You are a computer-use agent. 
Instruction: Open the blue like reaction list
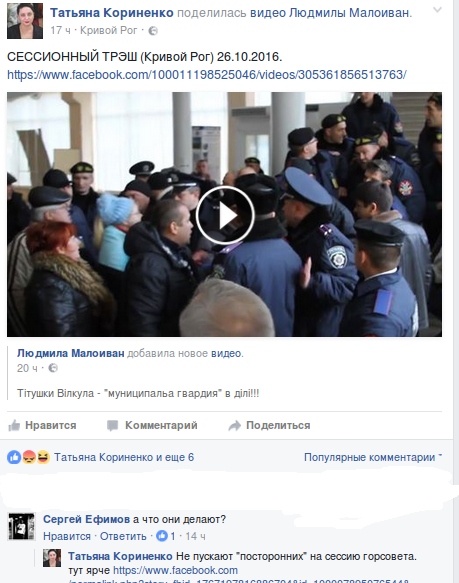pyautogui.click(x=14, y=457)
